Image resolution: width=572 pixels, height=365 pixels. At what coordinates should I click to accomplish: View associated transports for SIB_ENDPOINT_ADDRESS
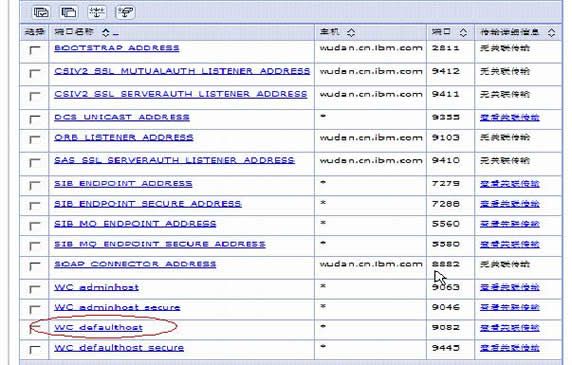point(510,184)
